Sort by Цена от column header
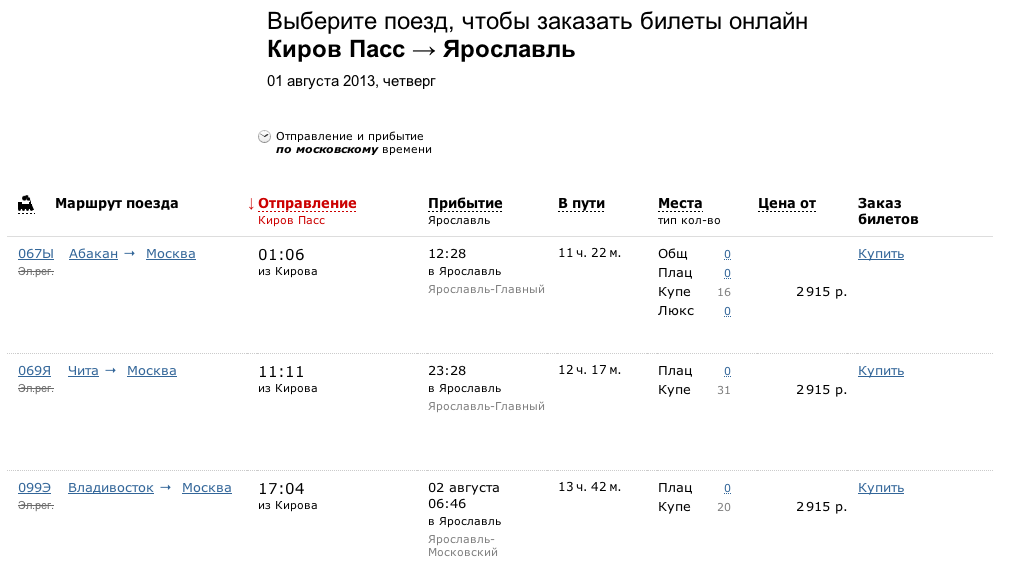Image resolution: width=1022 pixels, height=568 pixels. (787, 203)
